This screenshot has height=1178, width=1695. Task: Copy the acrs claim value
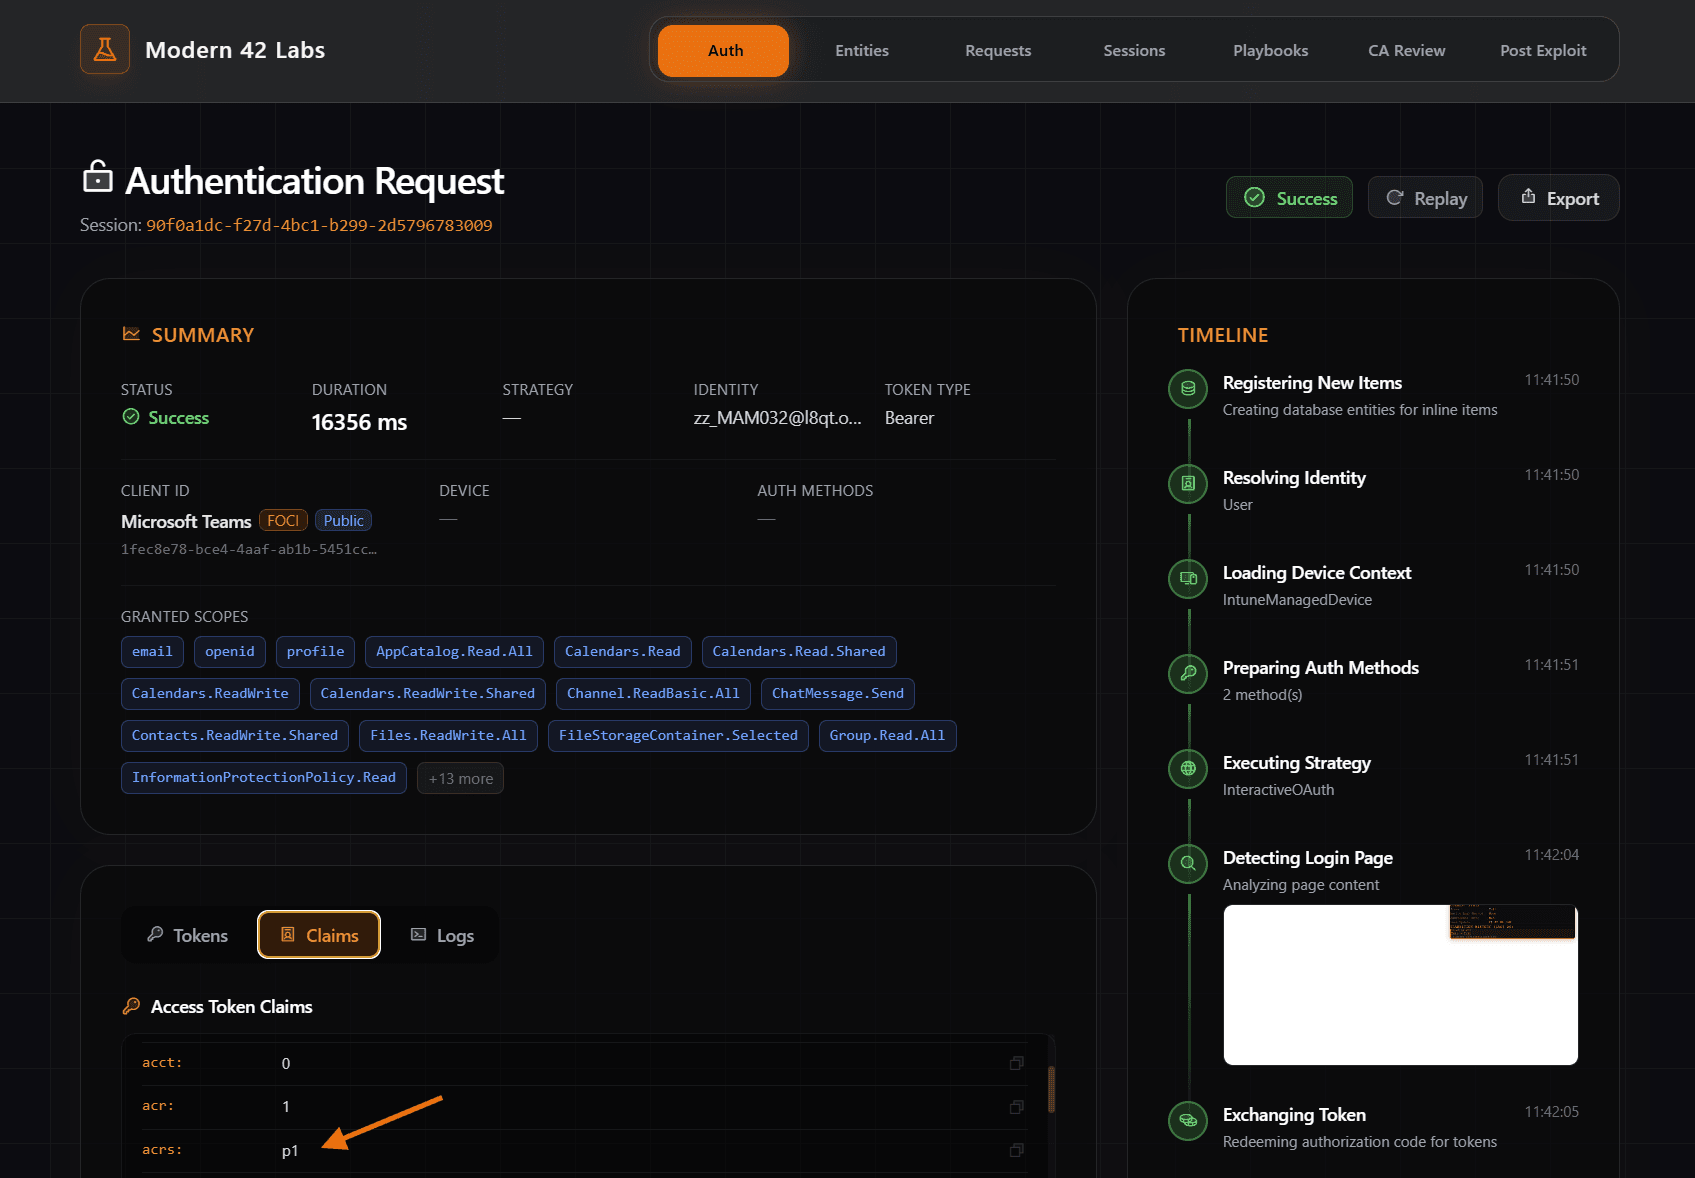point(1017,1150)
